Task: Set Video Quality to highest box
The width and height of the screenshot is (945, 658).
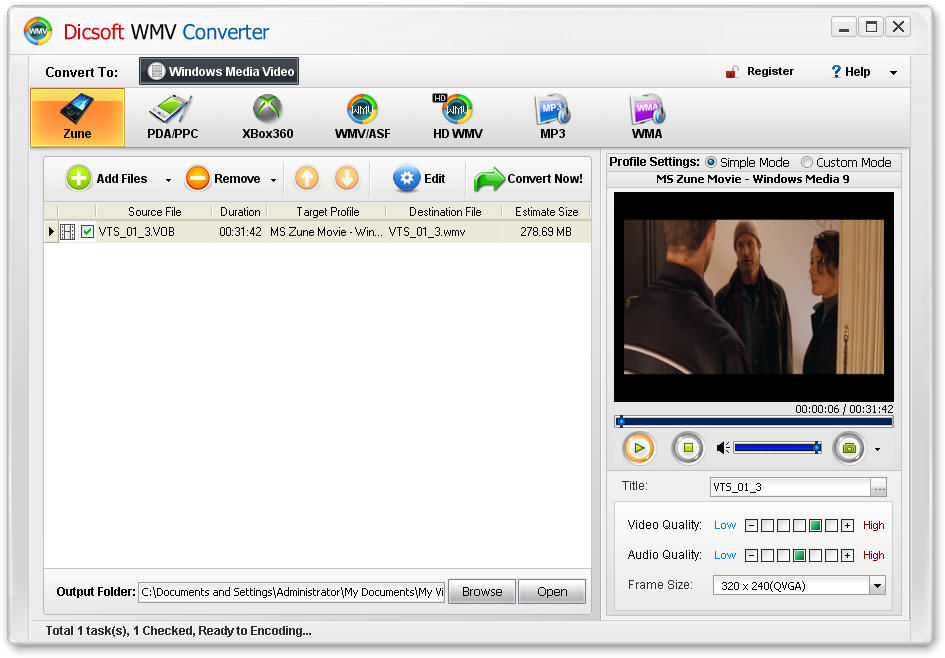Action: [x=831, y=525]
